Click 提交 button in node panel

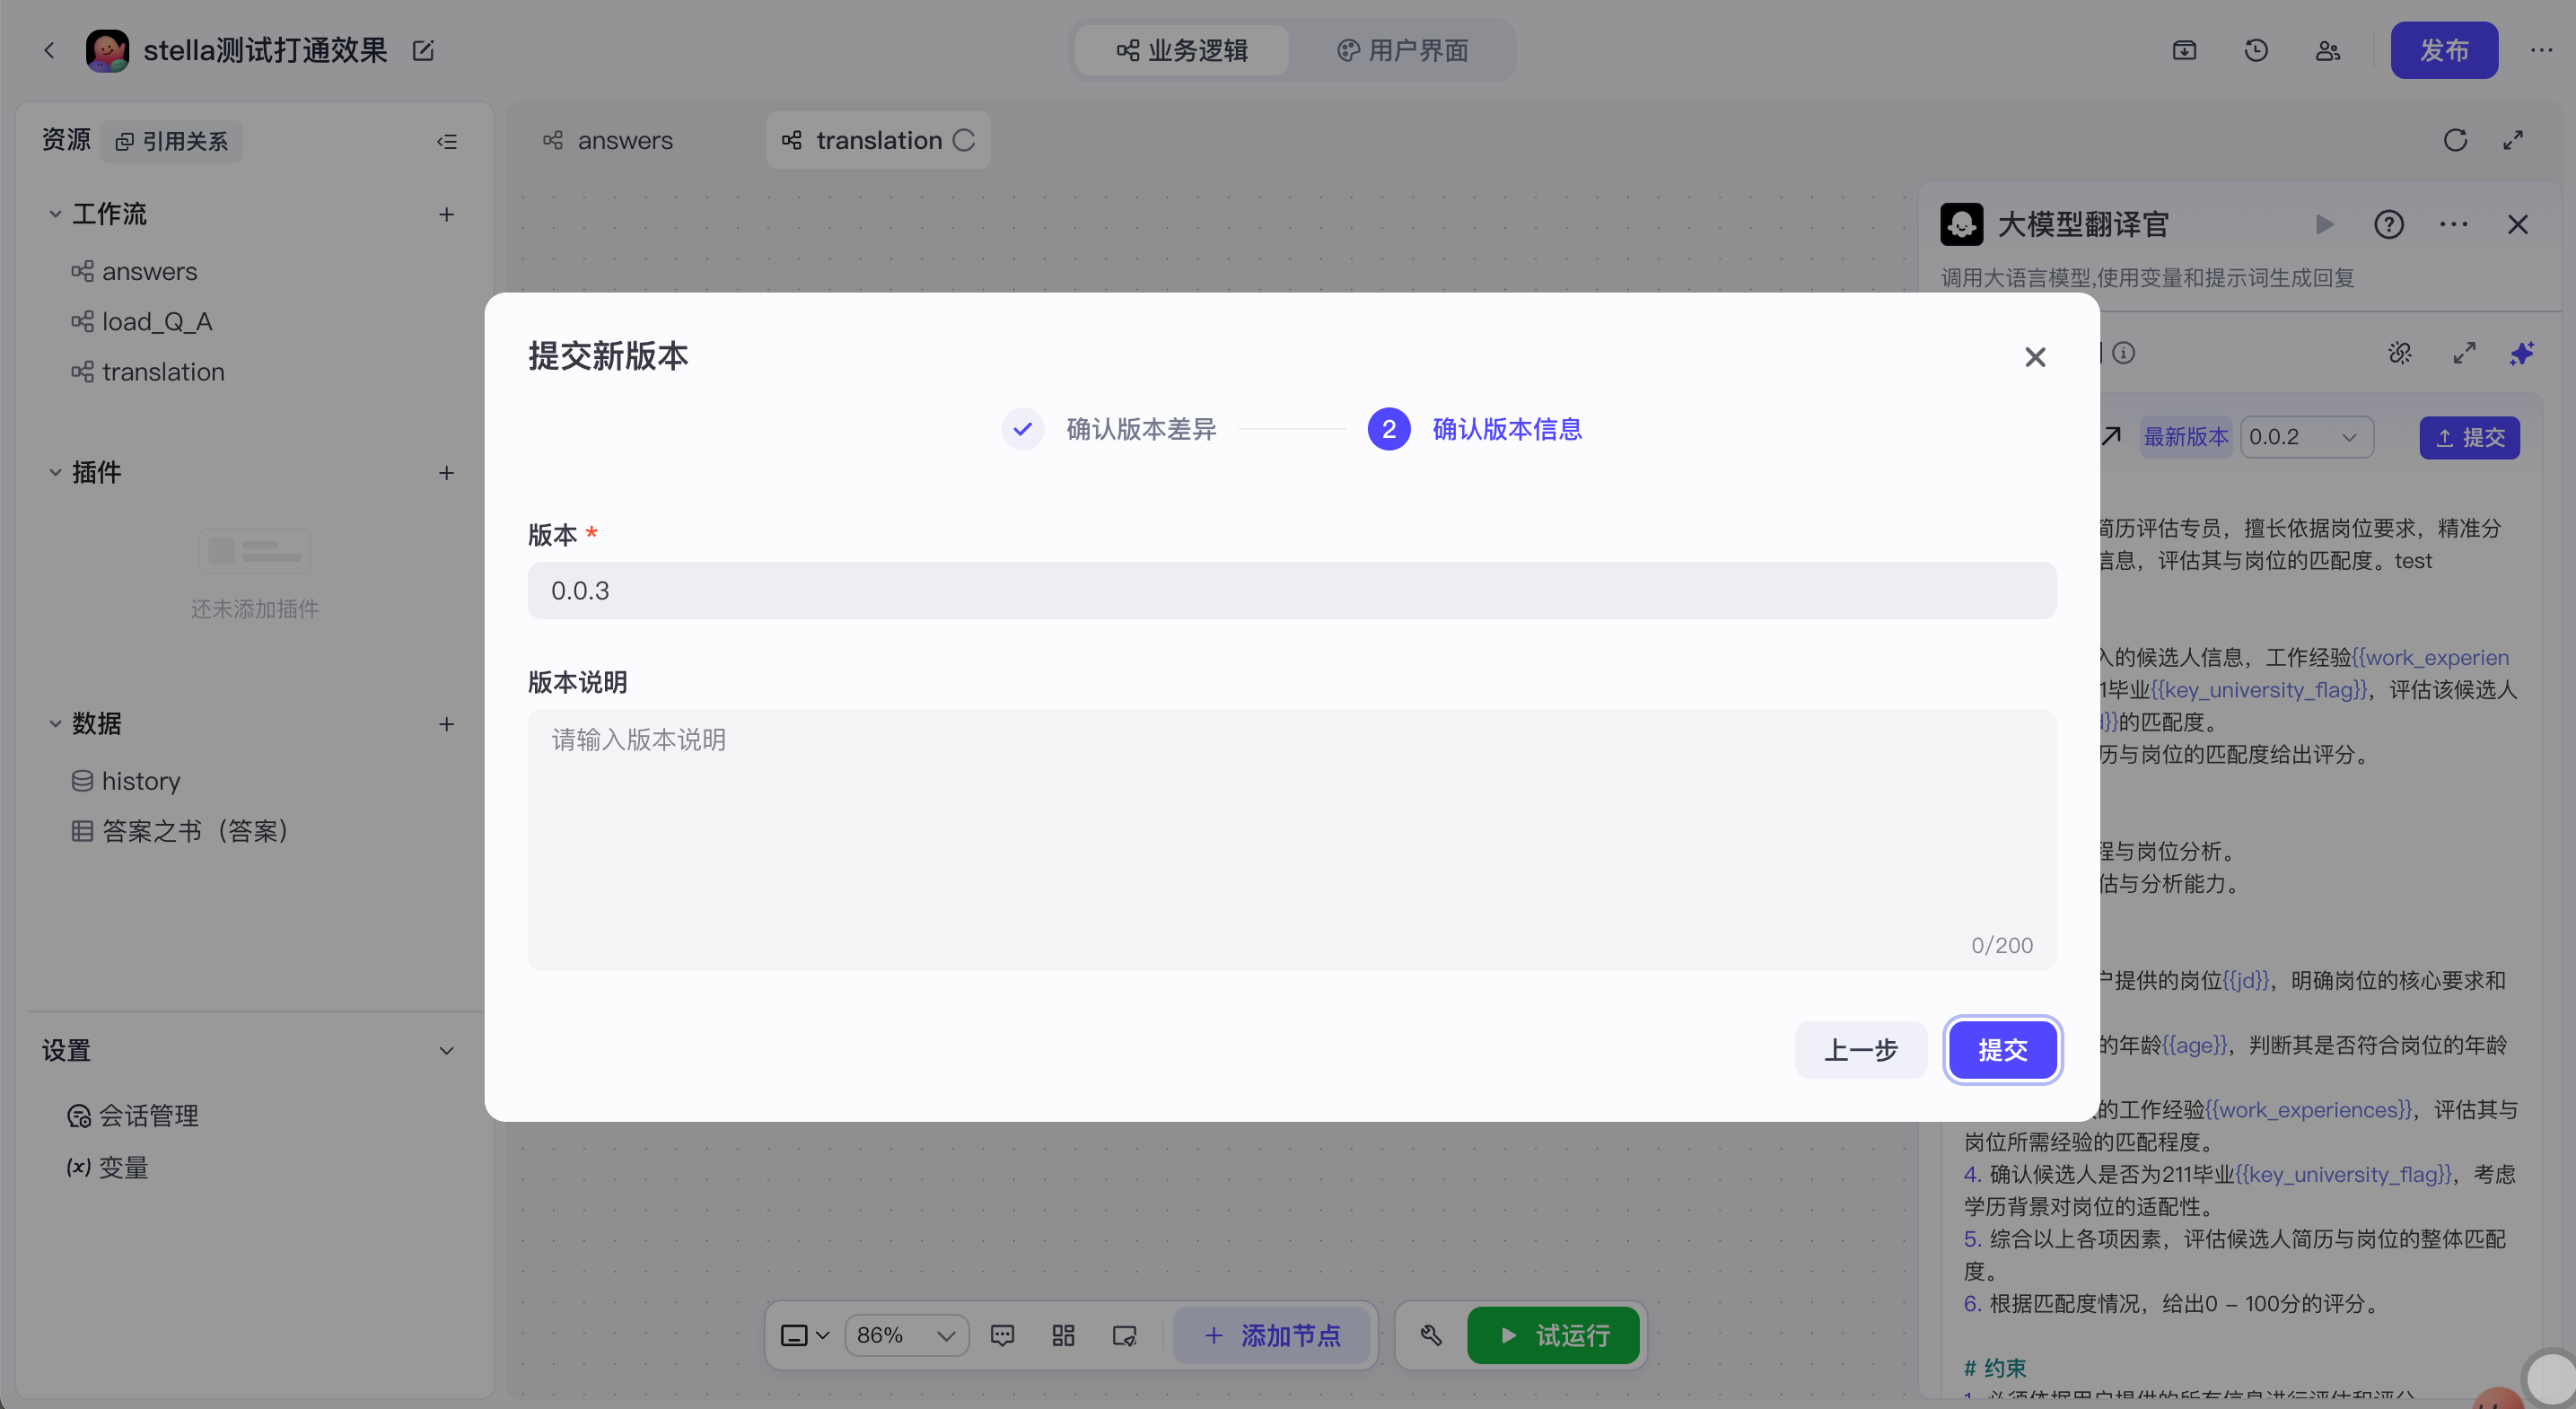[x=2469, y=437]
